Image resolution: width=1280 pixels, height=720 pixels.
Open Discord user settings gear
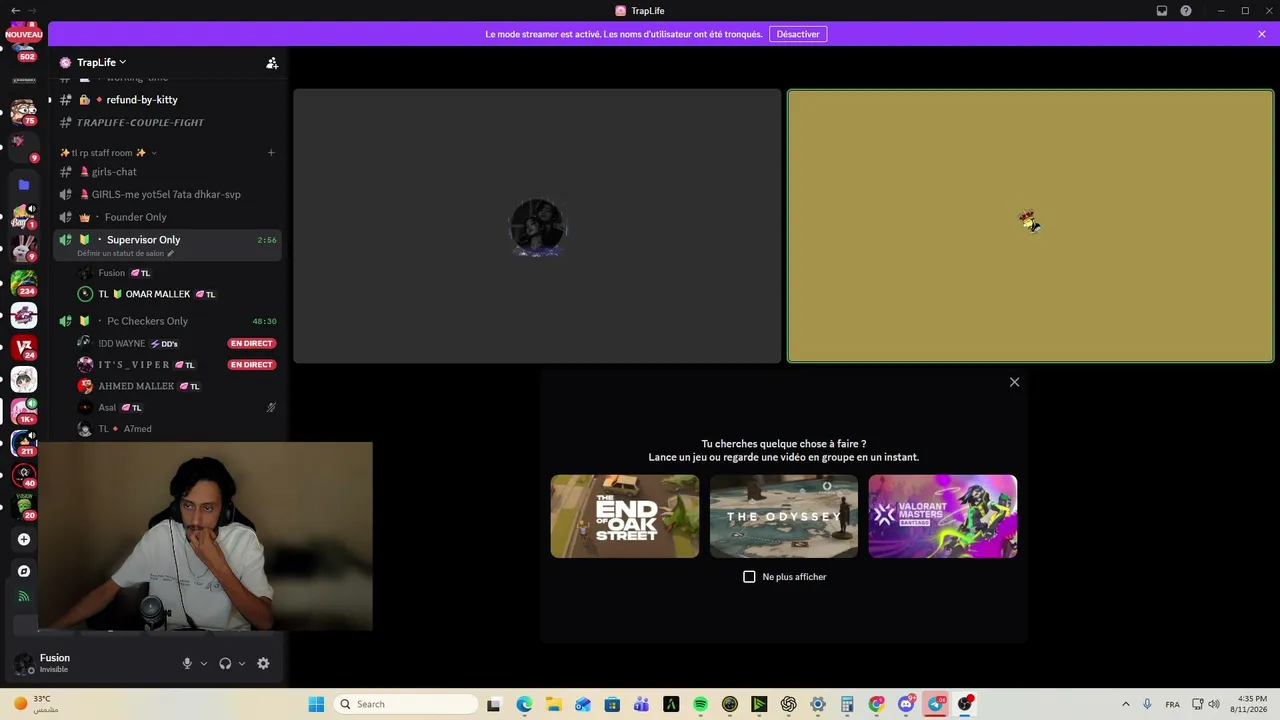tap(263, 663)
